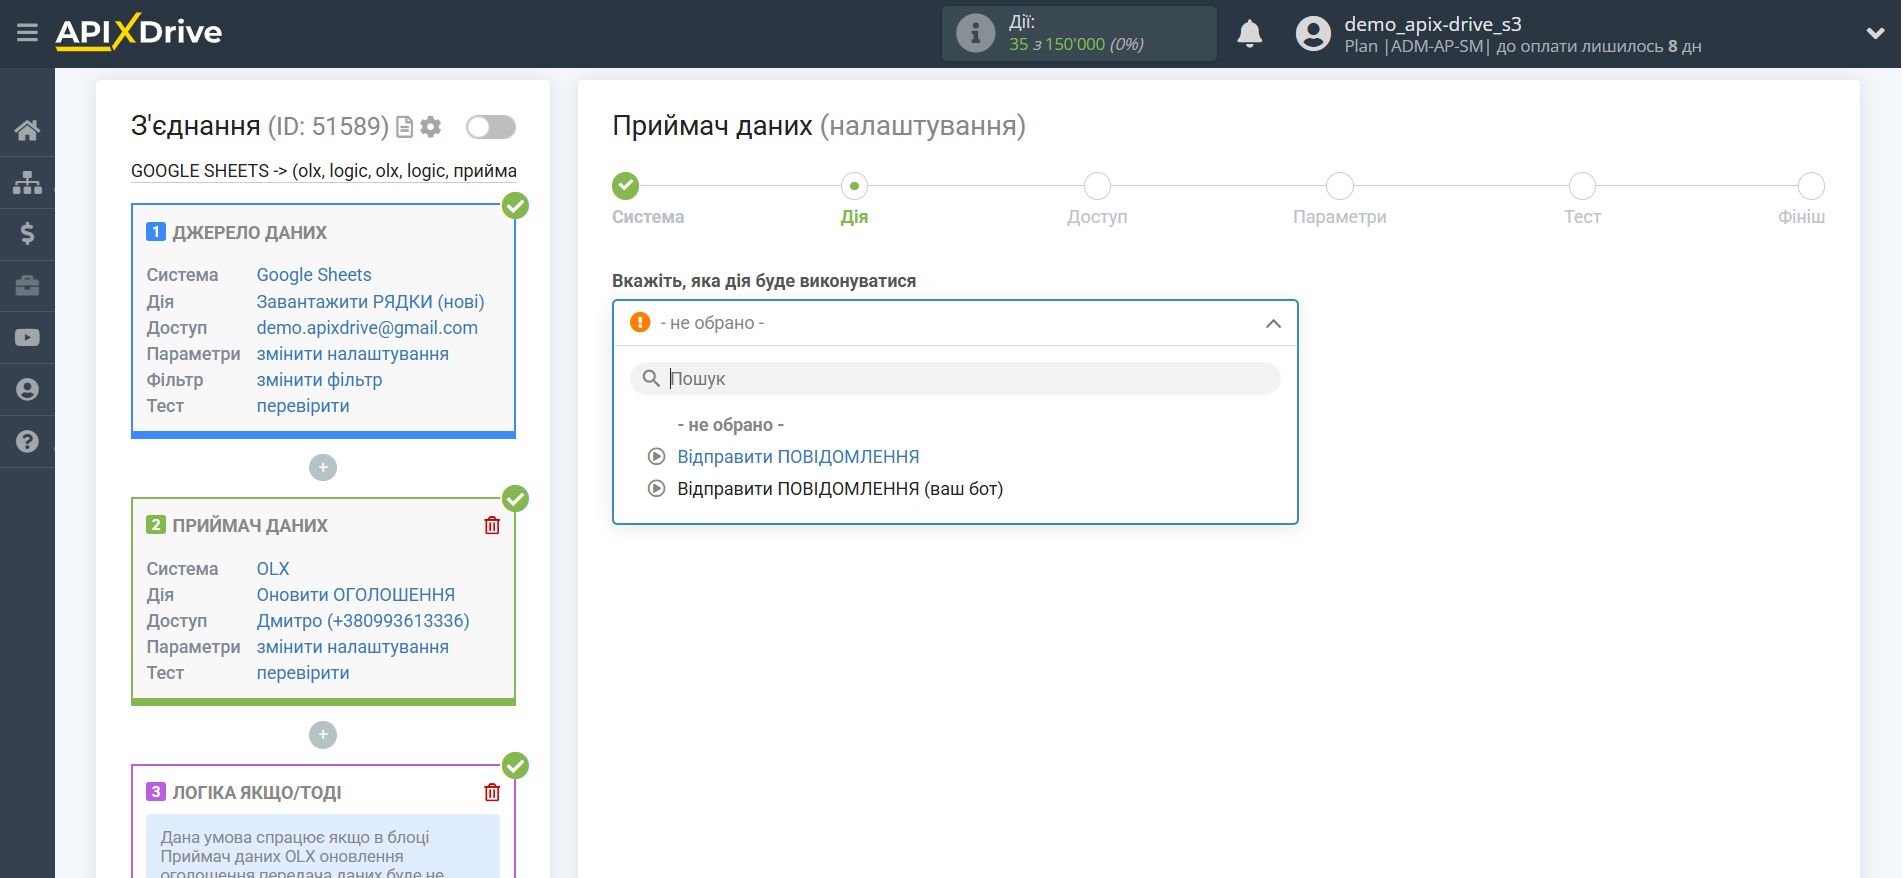The image size is (1903, 878).
Task: Click the ПРИЙМАЧ ДАНИХ block header
Action: coord(250,526)
